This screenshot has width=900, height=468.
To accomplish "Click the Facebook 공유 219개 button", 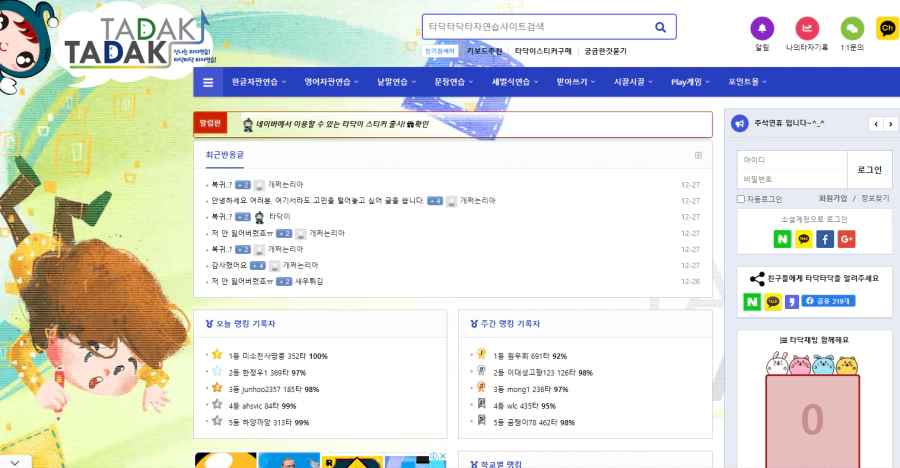I will point(828,301).
